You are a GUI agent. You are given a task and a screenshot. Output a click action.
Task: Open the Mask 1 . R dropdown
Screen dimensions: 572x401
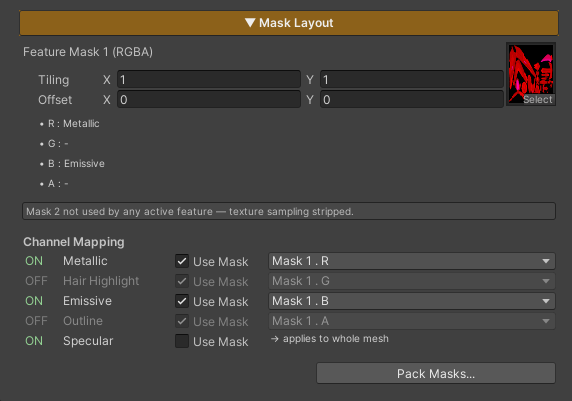(x=412, y=261)
